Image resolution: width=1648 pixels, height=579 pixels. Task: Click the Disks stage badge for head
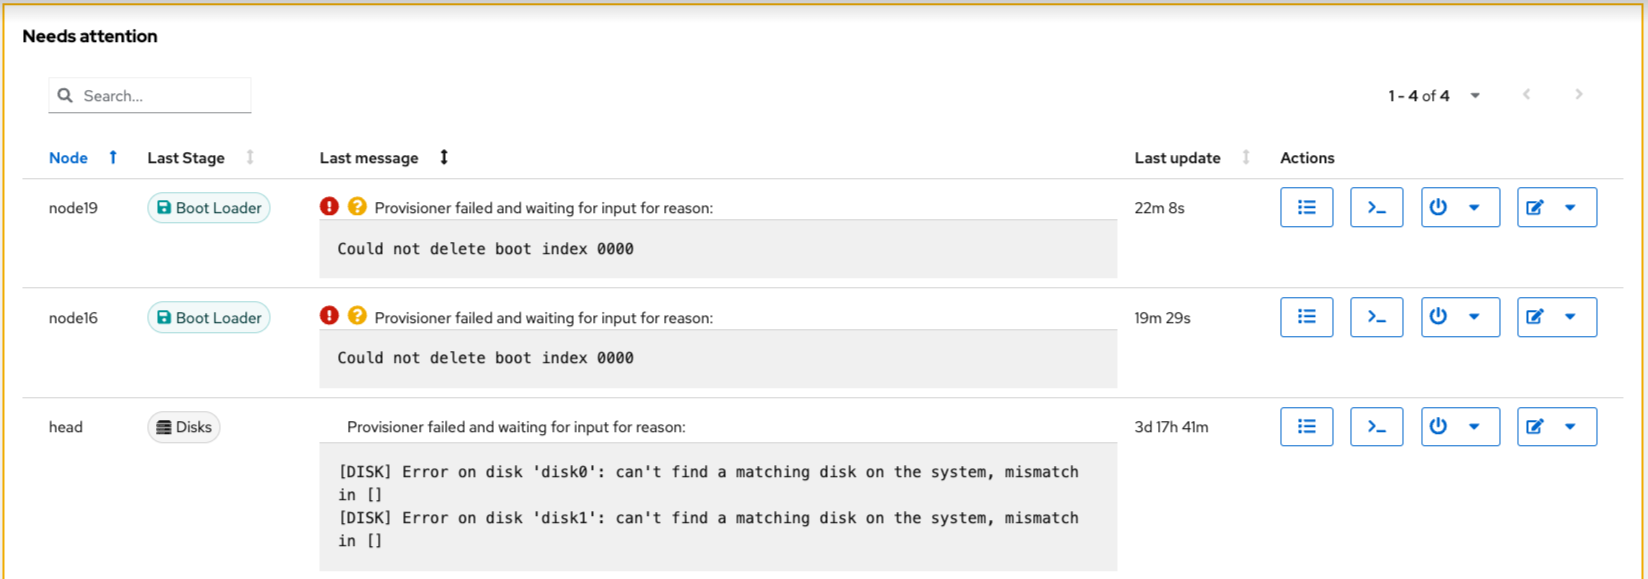pos(184,427)
